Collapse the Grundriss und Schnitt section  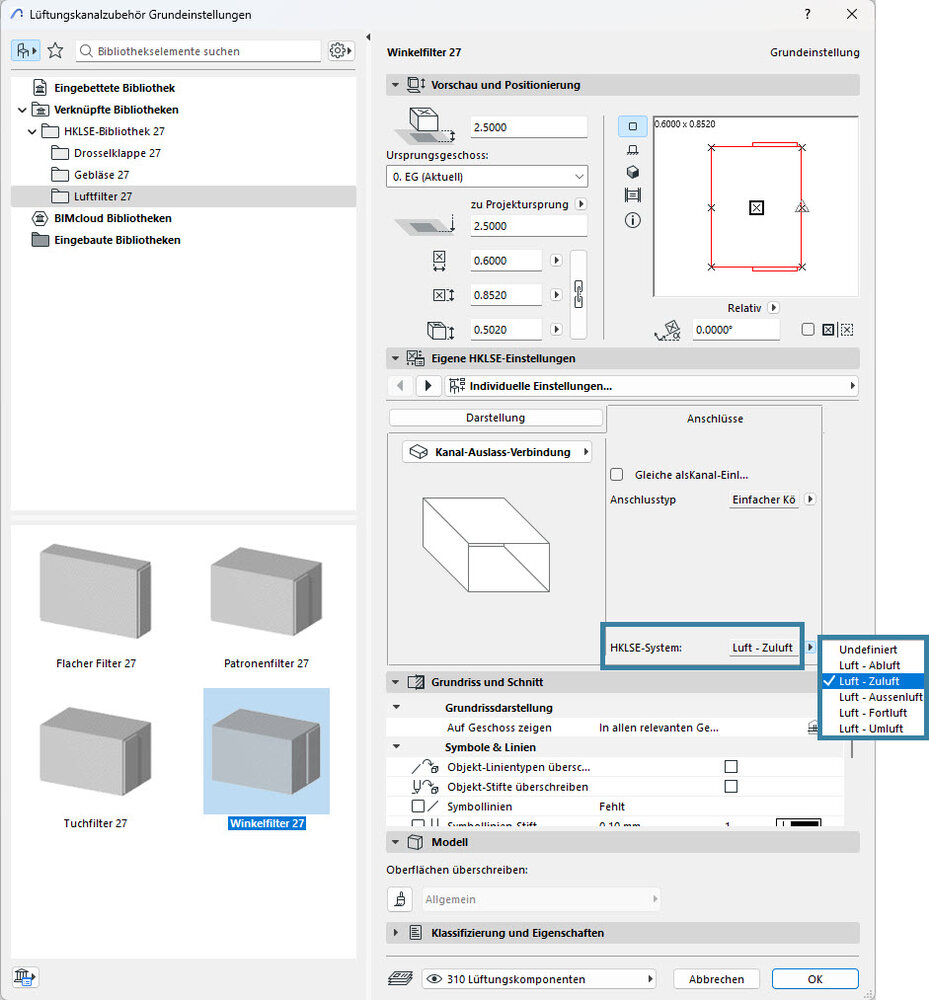pos(395,682)
